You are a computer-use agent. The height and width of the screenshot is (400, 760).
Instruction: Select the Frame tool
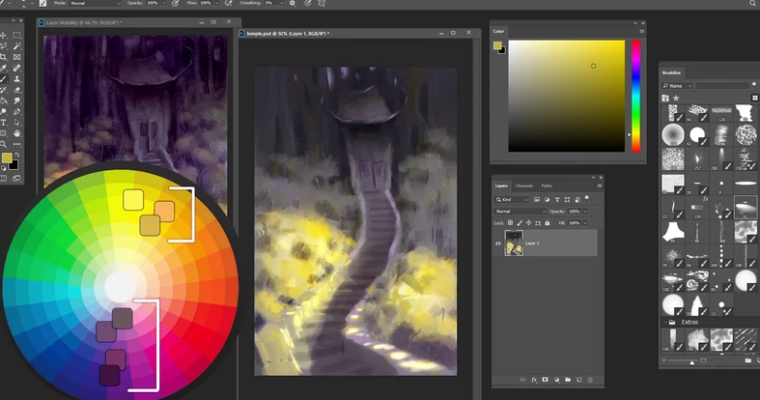click(16, 57)
